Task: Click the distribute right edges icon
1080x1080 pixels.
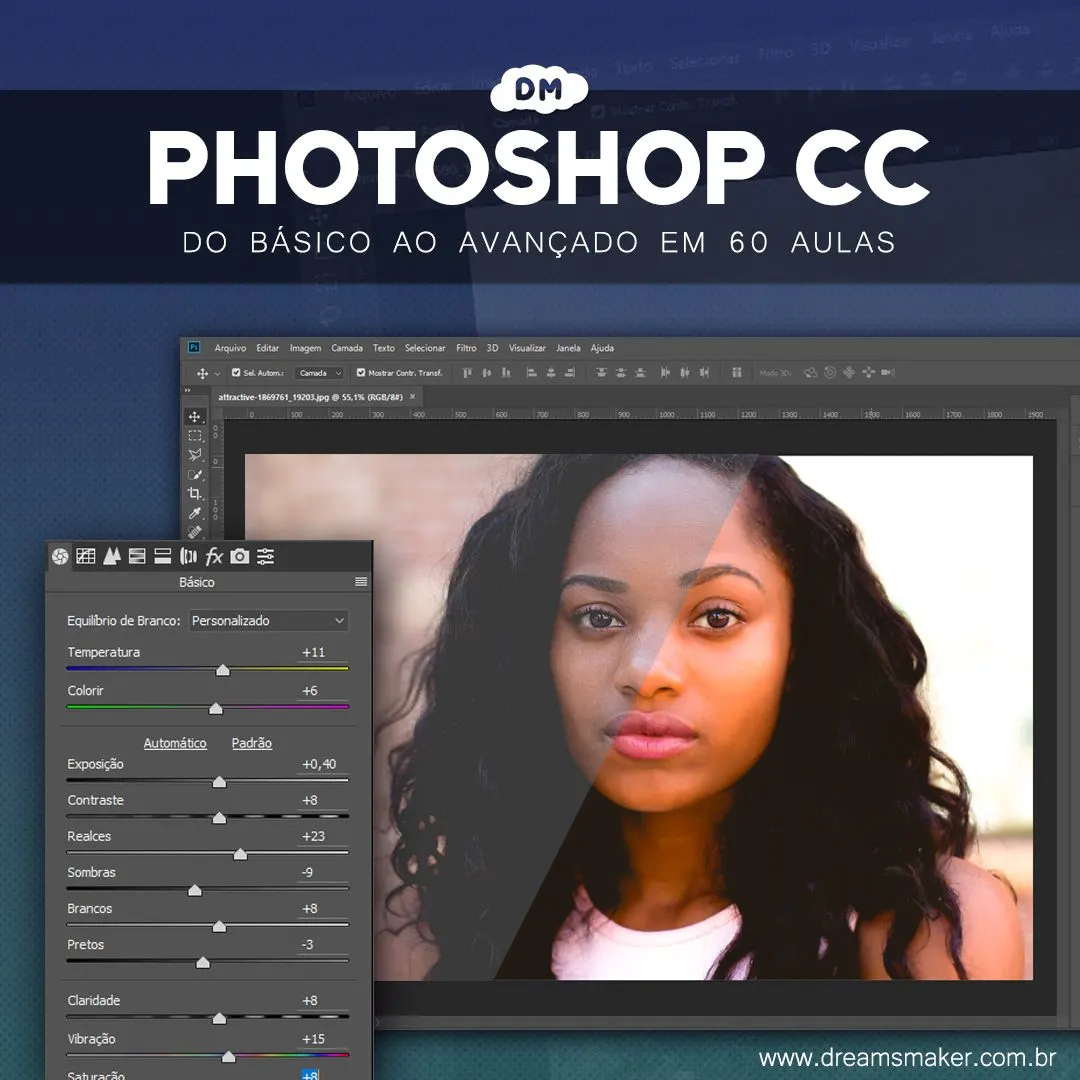Action: click(x=704, y=373)
